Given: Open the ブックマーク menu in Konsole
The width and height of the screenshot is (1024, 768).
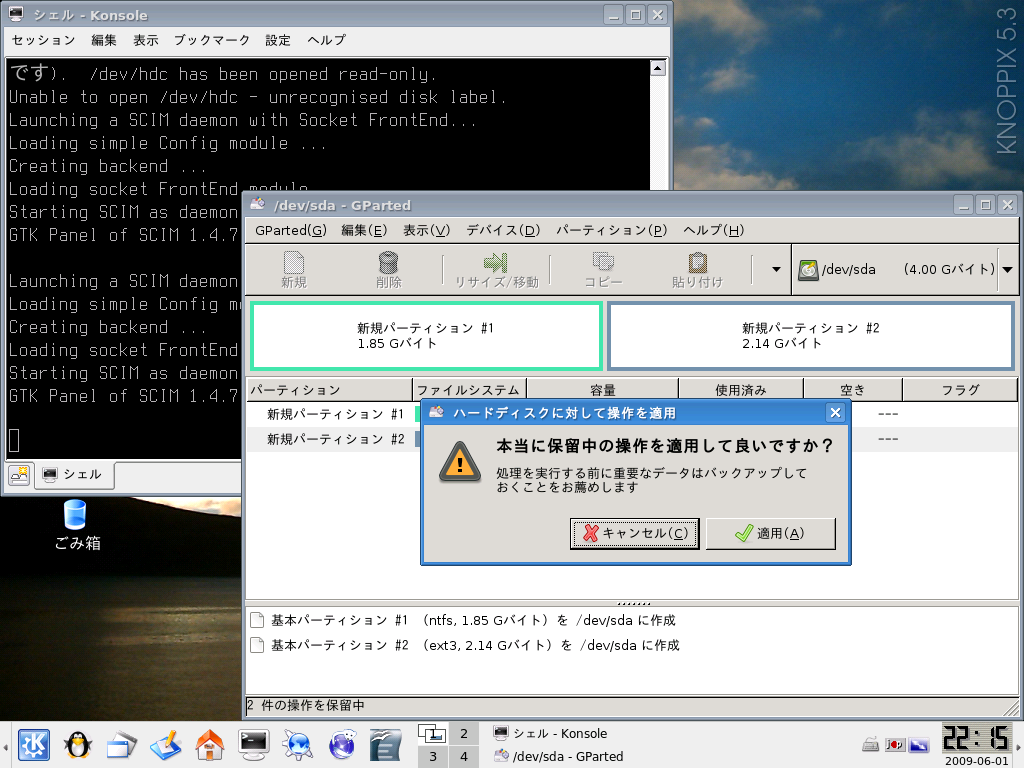Looking at the screenshot, I should point(212,40).
